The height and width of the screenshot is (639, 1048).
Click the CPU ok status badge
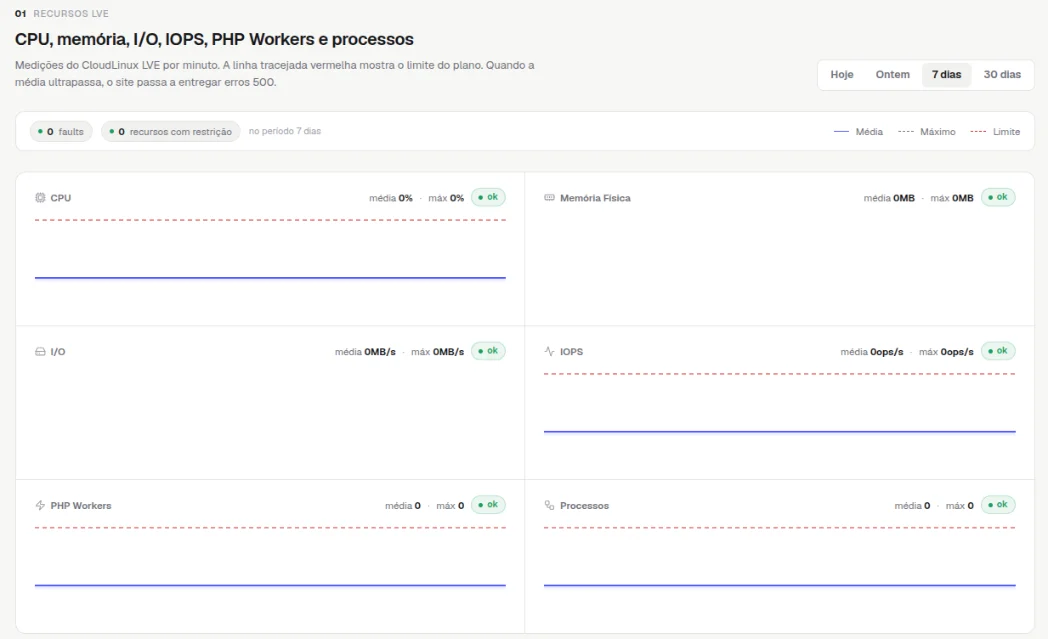(x=488, y=197)
